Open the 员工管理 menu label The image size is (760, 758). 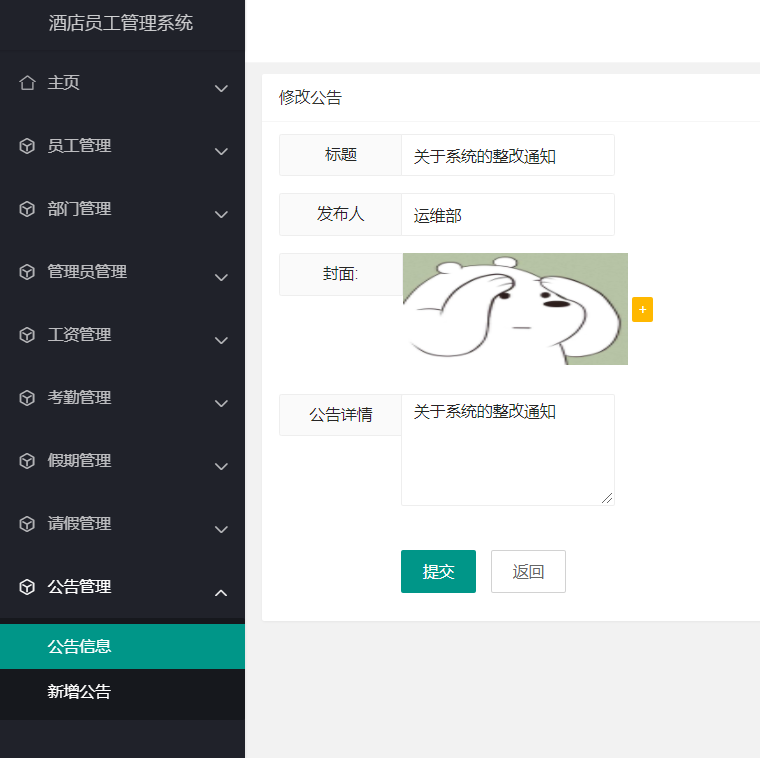(x=79, y=145)
